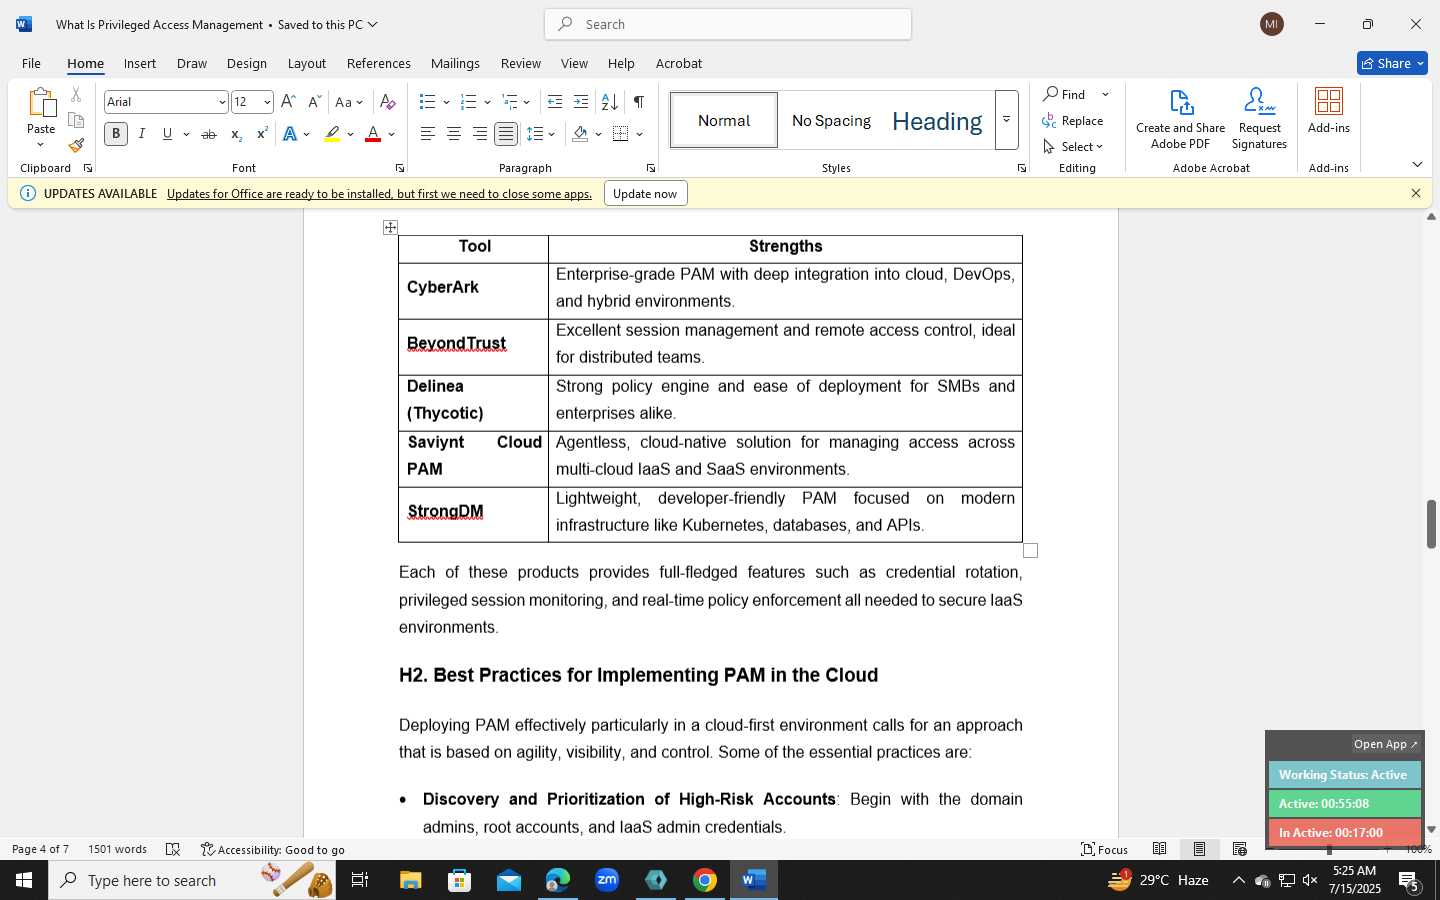The image size is (1440, 900).
Task: Toggle Italic formatting
Action: (x=142, y=134)
